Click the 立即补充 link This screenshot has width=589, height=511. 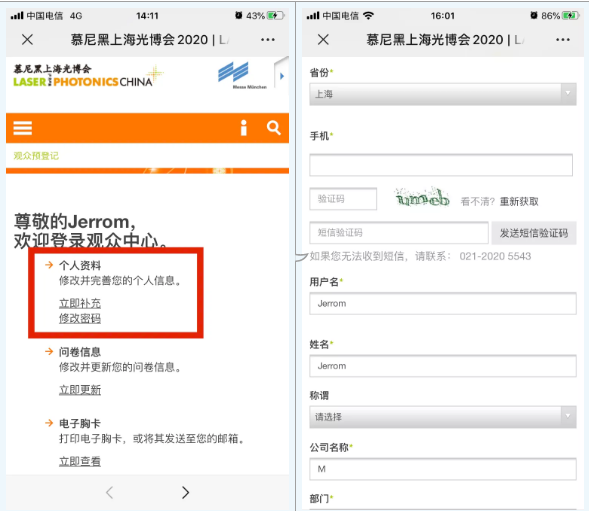pyautogui.click(x=80, y=303)
